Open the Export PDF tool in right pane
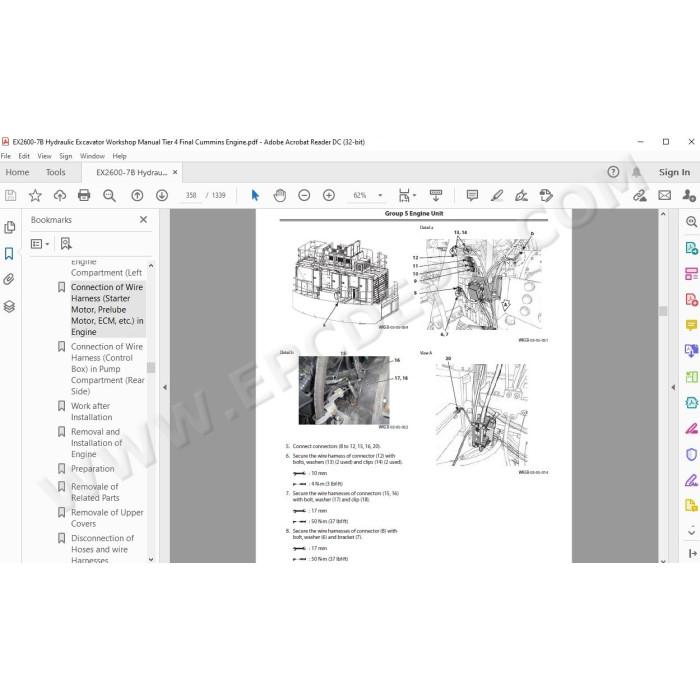This screenshot has width=700, height=700. point(691,248)
